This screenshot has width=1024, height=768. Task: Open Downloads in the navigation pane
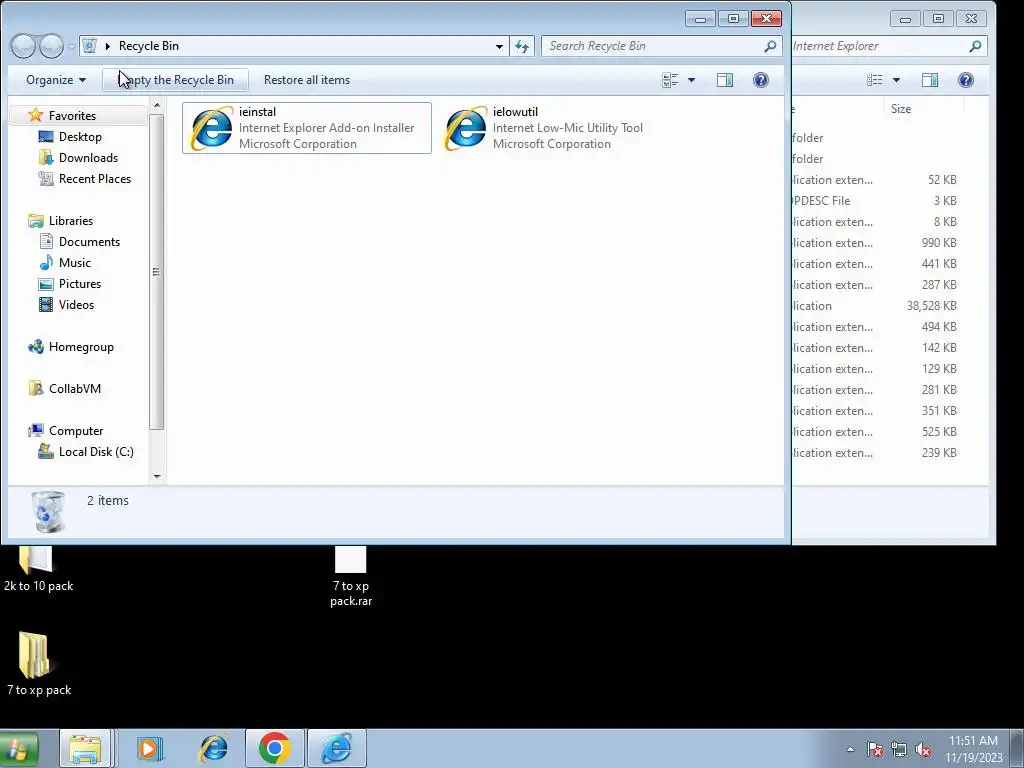88,157
